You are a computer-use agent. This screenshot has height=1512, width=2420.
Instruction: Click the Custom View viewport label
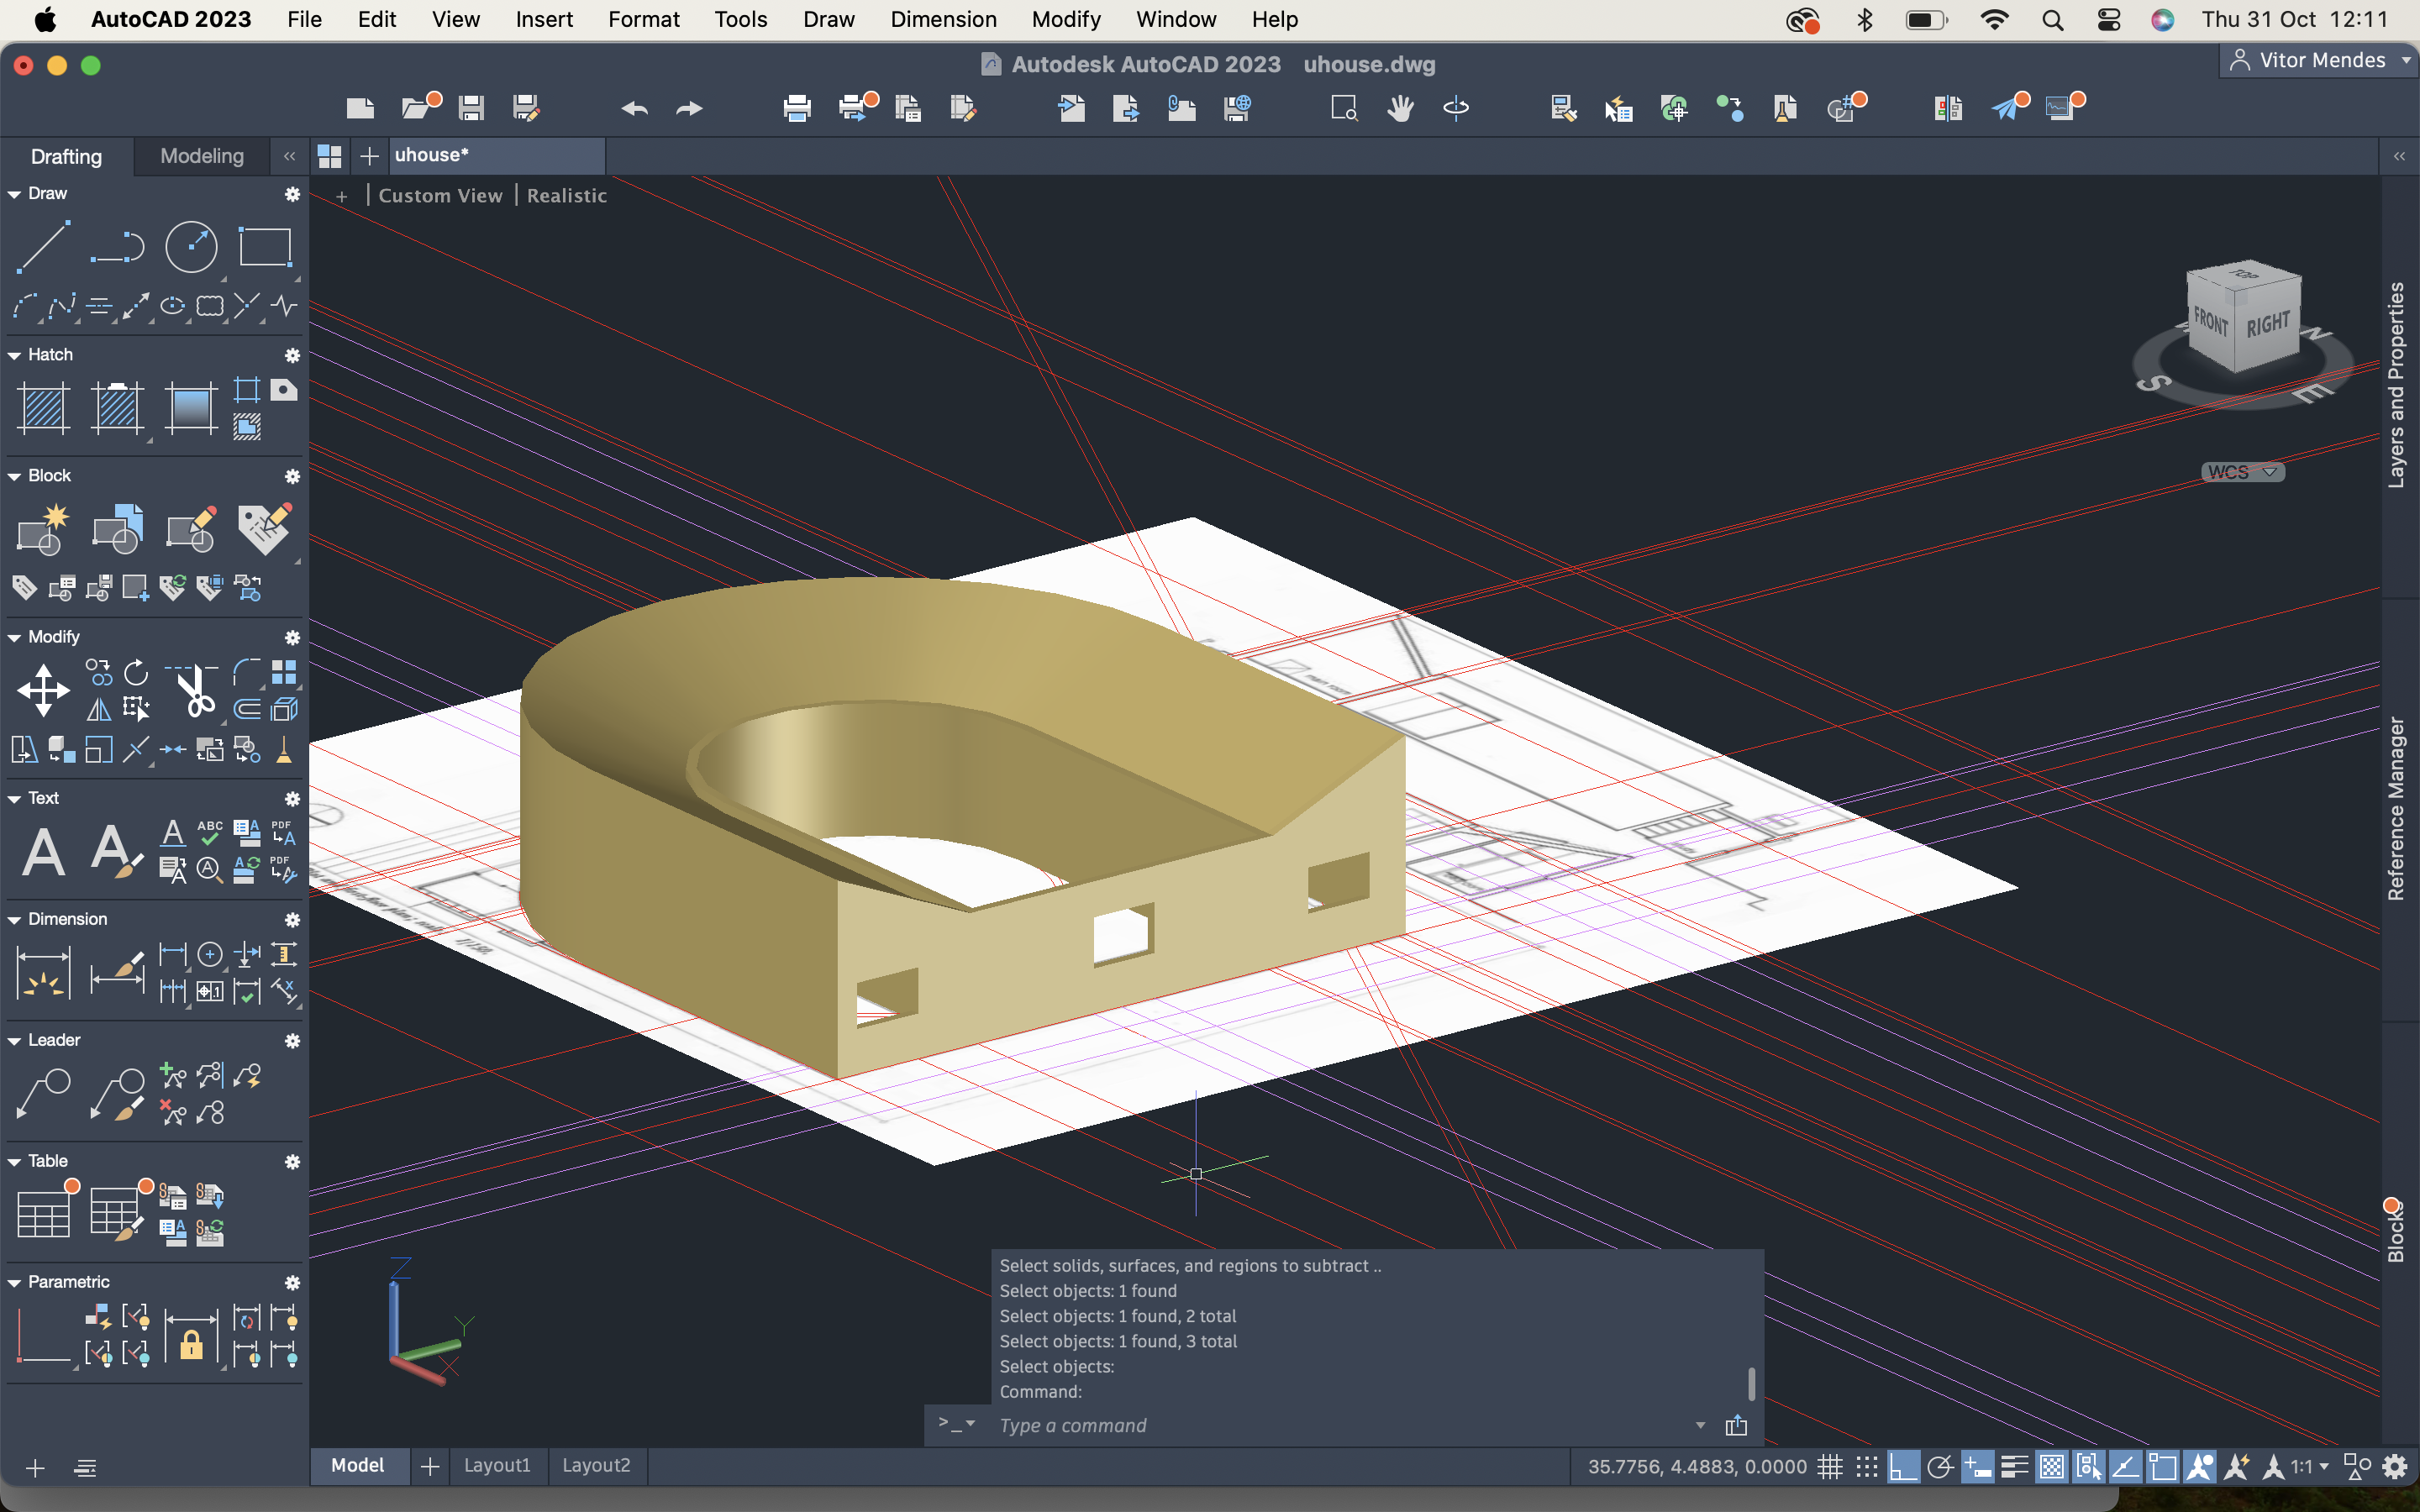tap(440, 195)
